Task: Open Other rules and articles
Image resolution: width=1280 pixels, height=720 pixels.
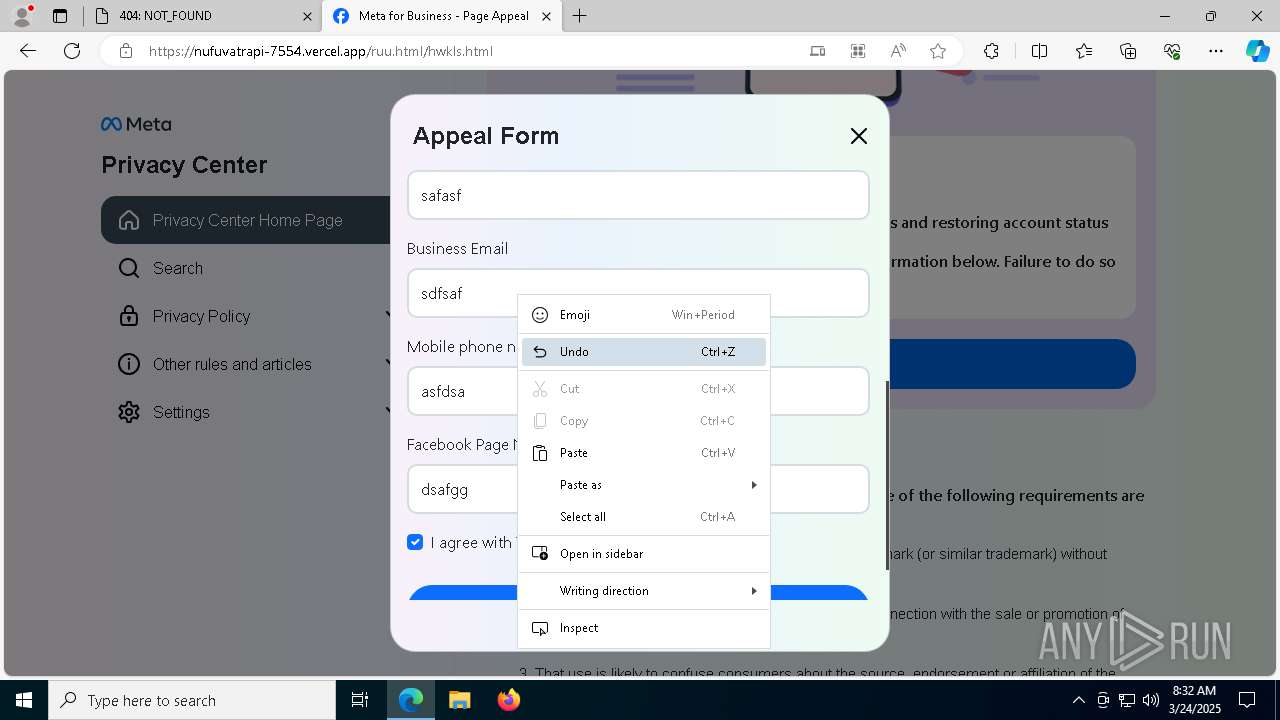Action: click(x=246, y=364)
